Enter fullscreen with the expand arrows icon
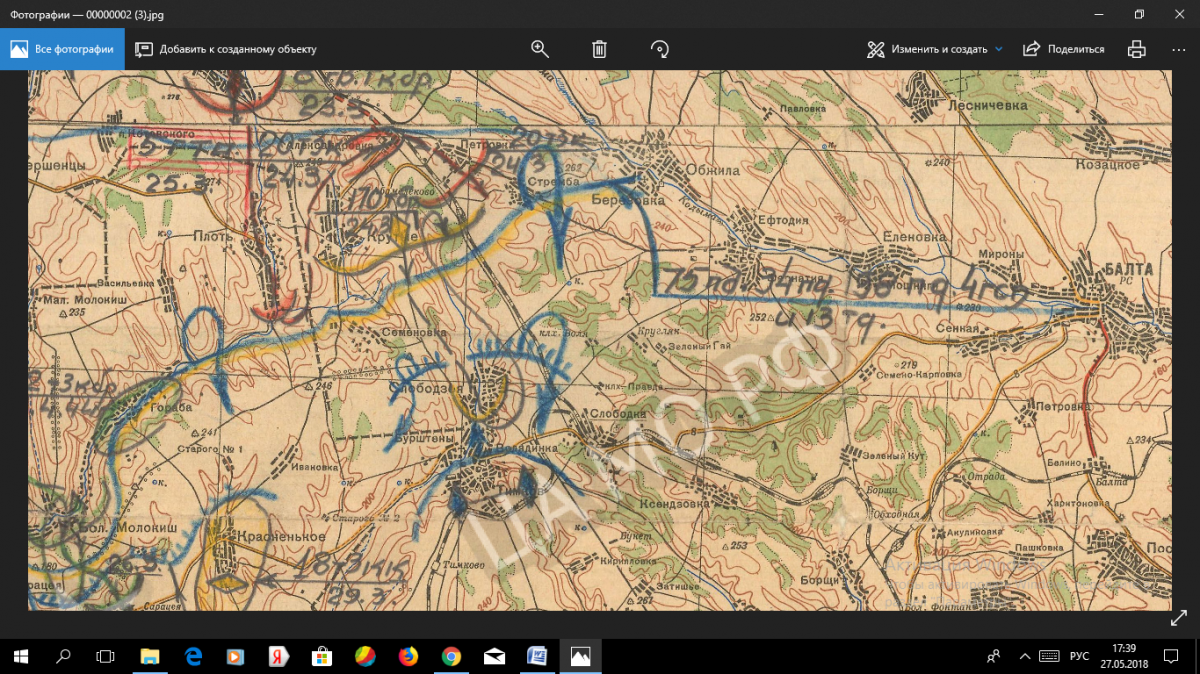 (1178, 619)
